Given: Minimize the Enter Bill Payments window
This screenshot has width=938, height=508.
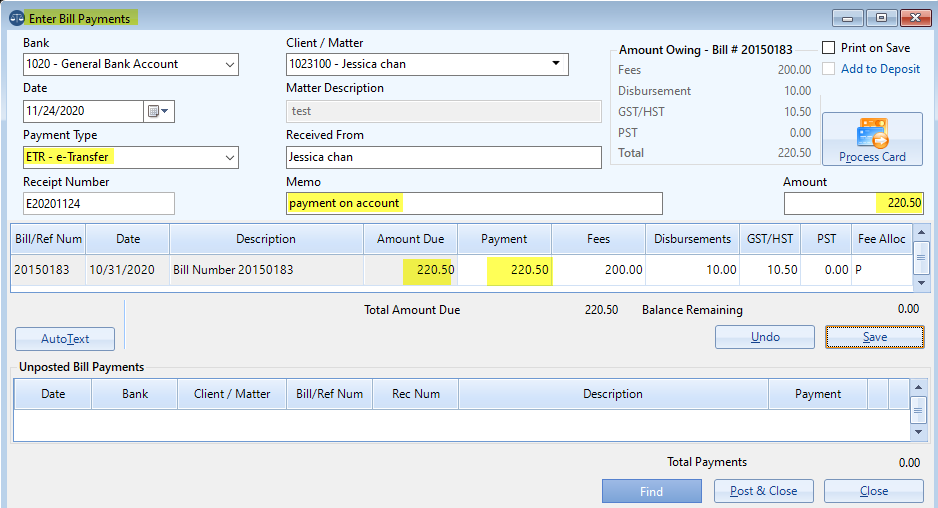Looking at the screenshot, I should (x=848, y=18).
